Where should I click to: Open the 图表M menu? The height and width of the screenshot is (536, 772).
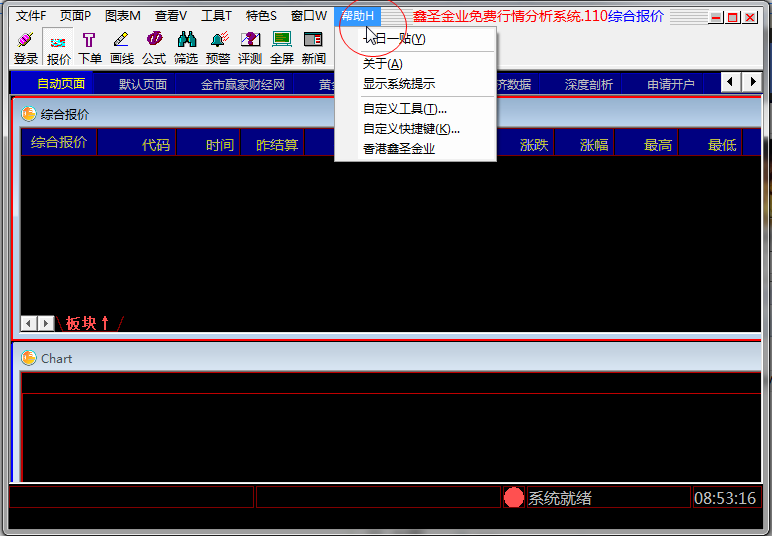tap(123, 16)
